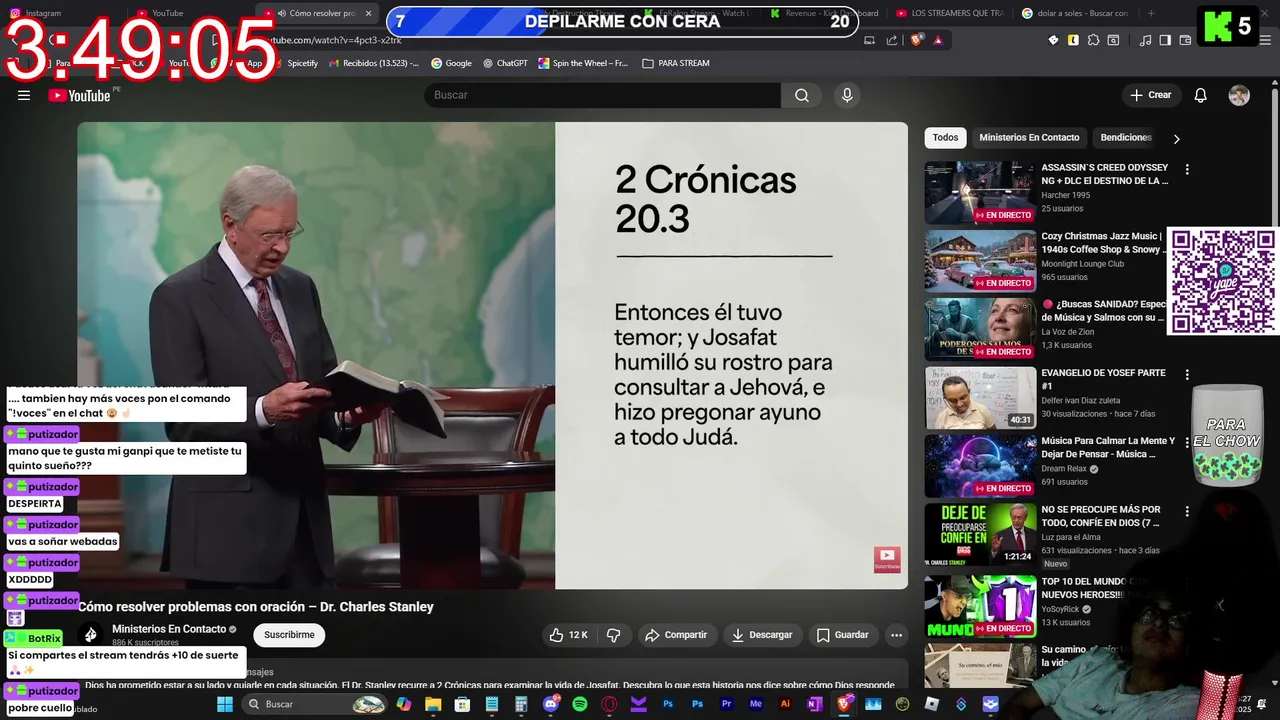Switch to dolar a soles search tab
This screenshot has width=1280, height=720.
[x=1076, y=13]
